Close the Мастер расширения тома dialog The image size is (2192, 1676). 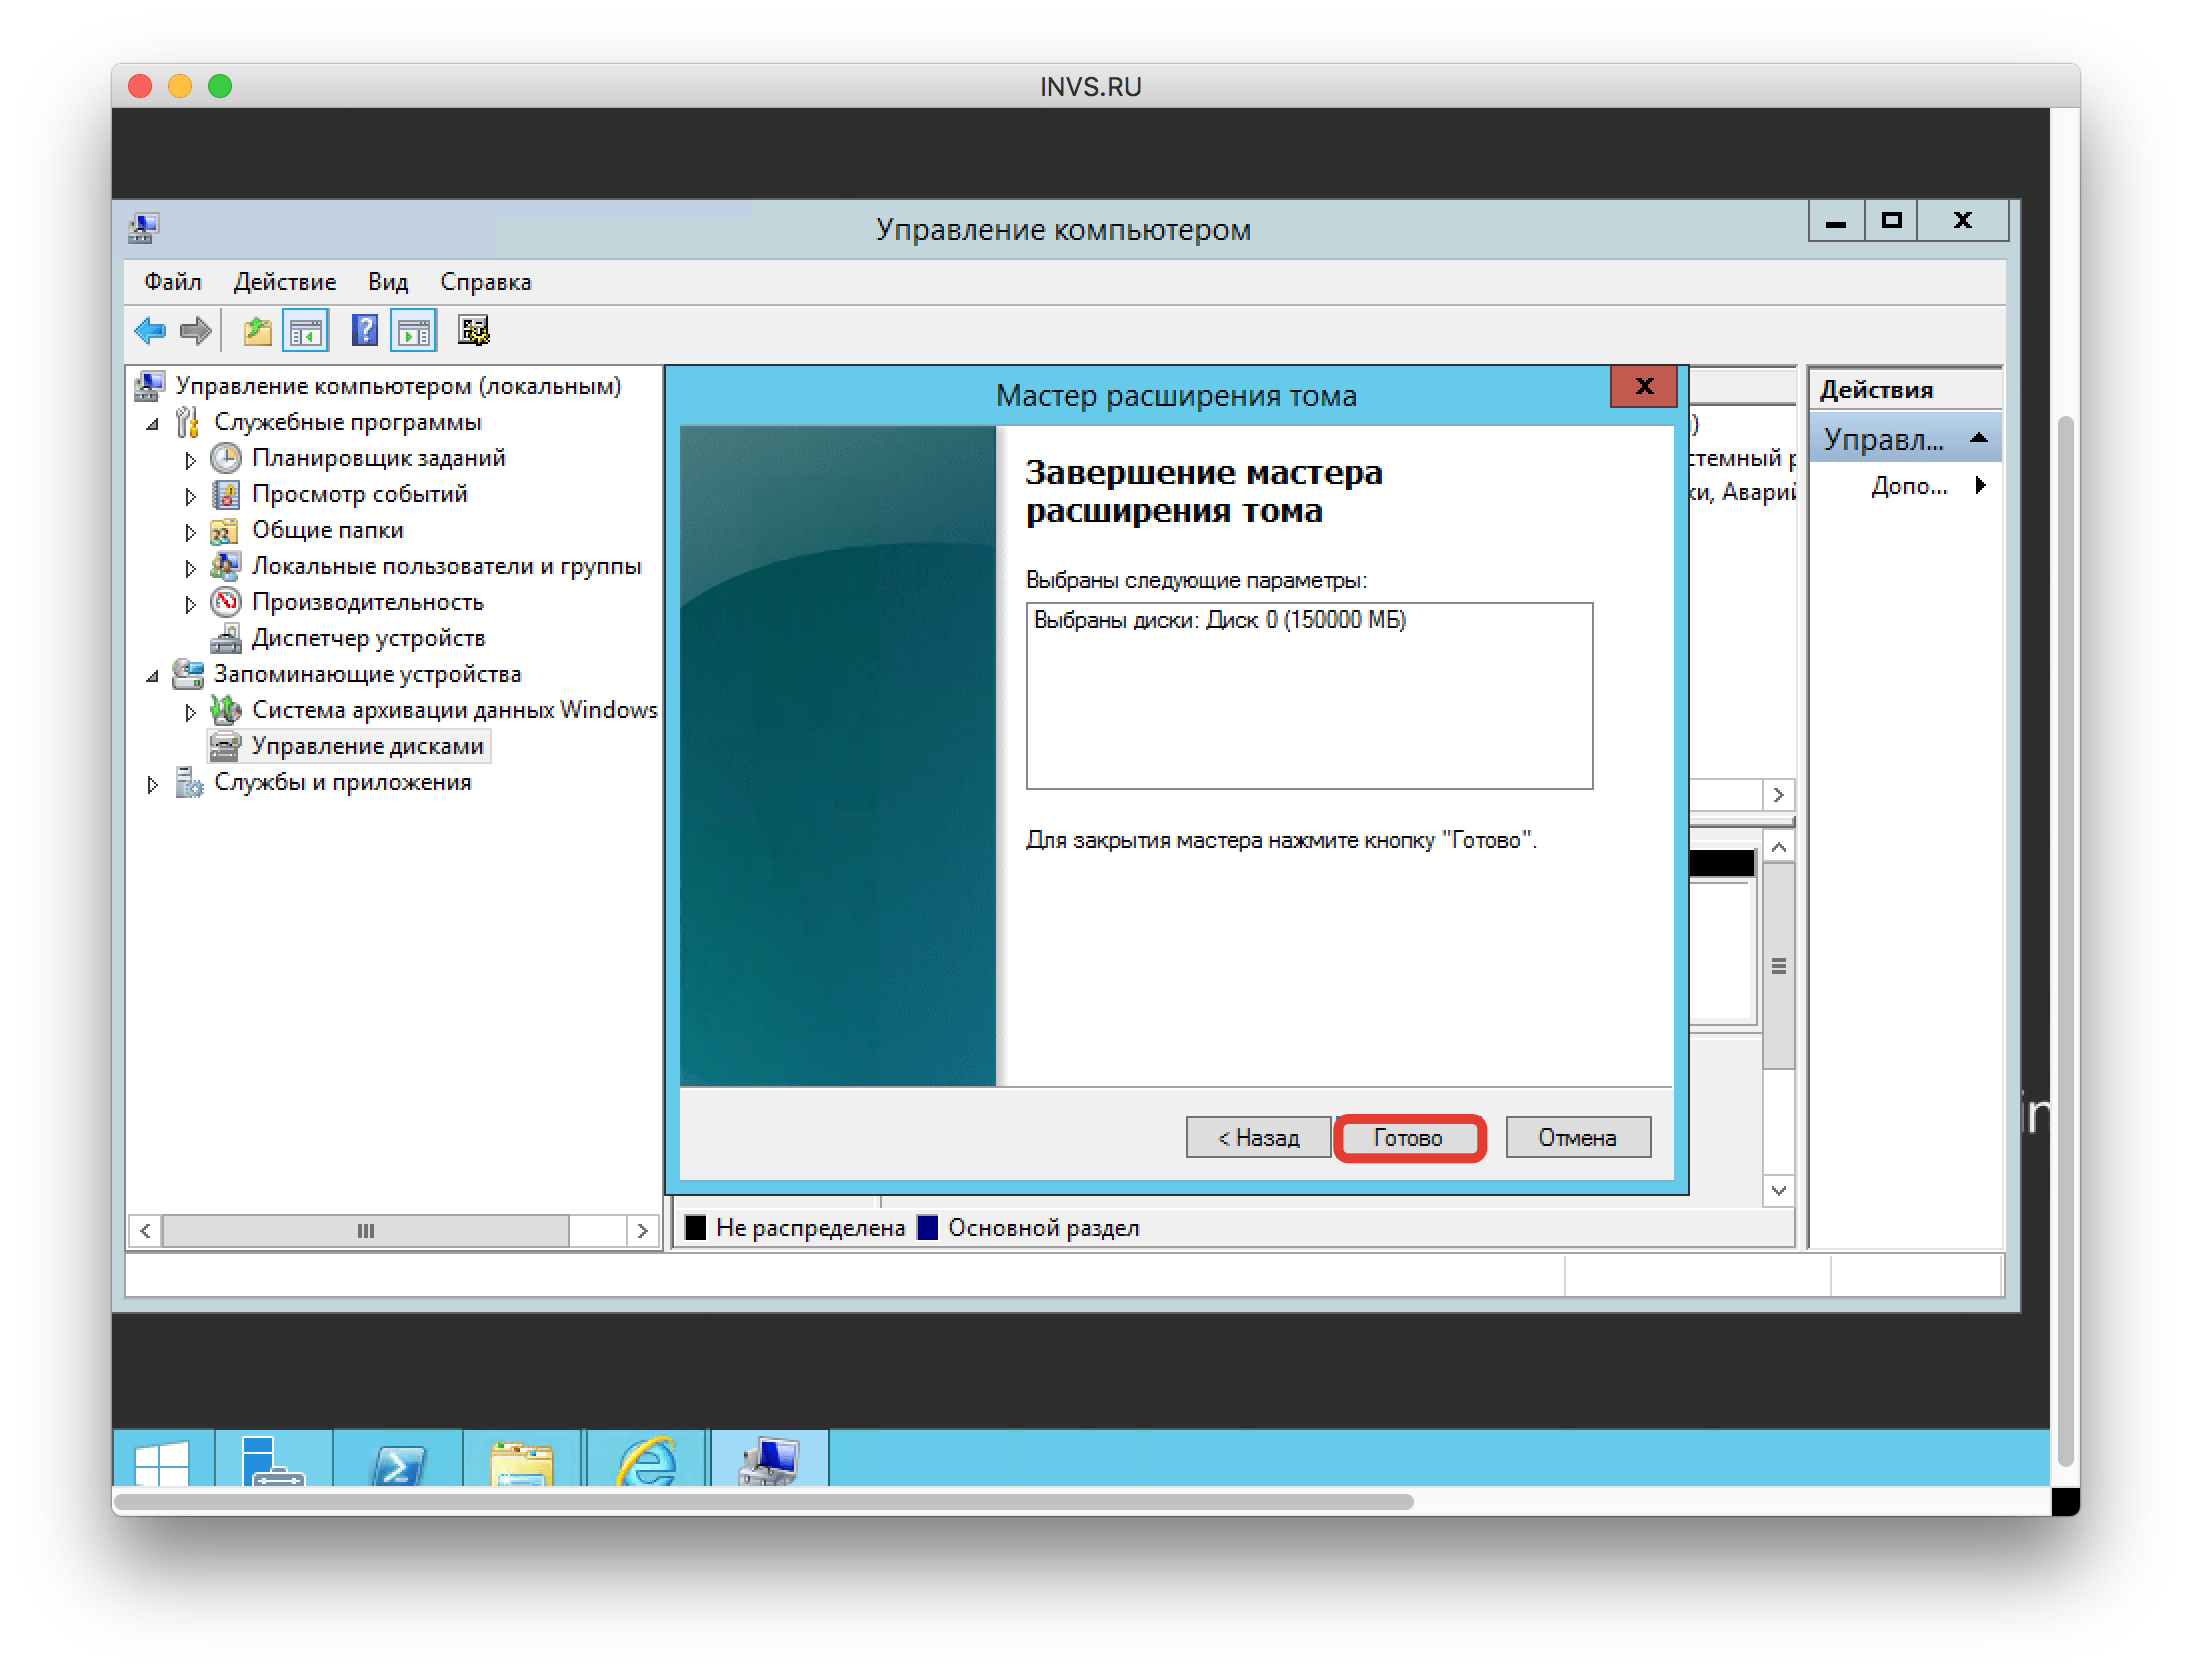point(1643,387)
